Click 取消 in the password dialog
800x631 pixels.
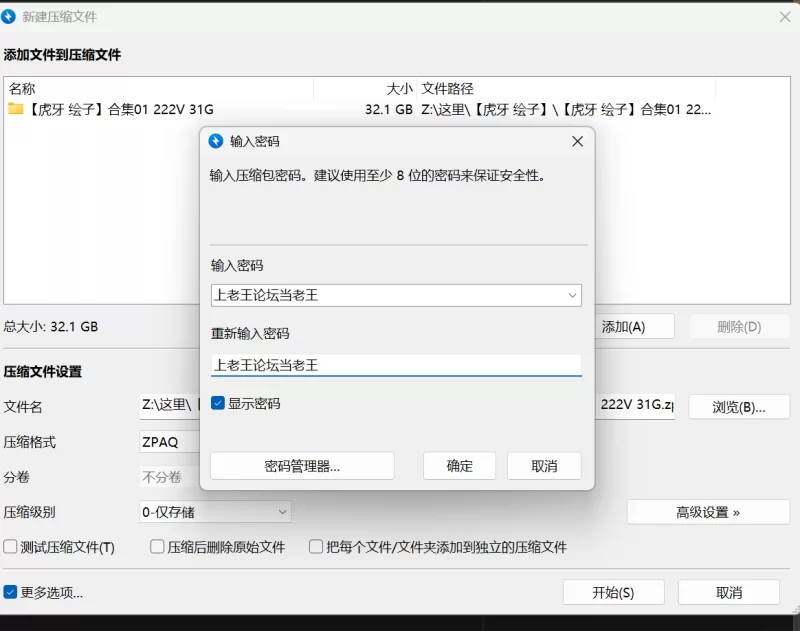(544, 466)
